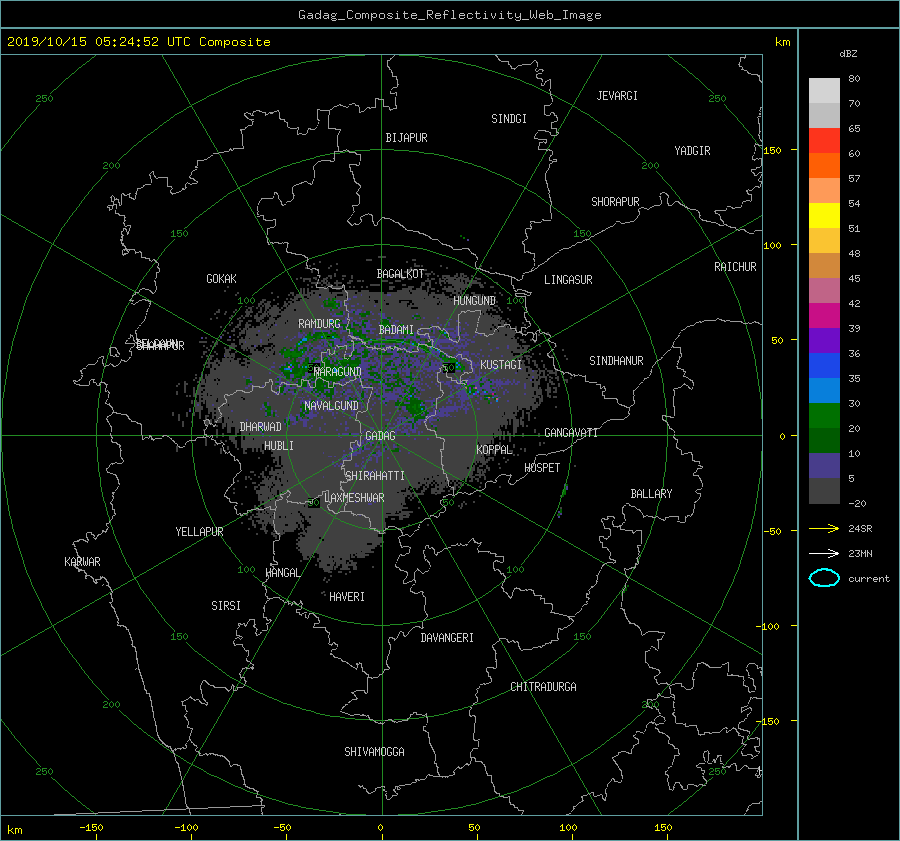900x841 pixels.
Task: Pick the green 20-30 dBZ color swatch
Action: [824, 415]
